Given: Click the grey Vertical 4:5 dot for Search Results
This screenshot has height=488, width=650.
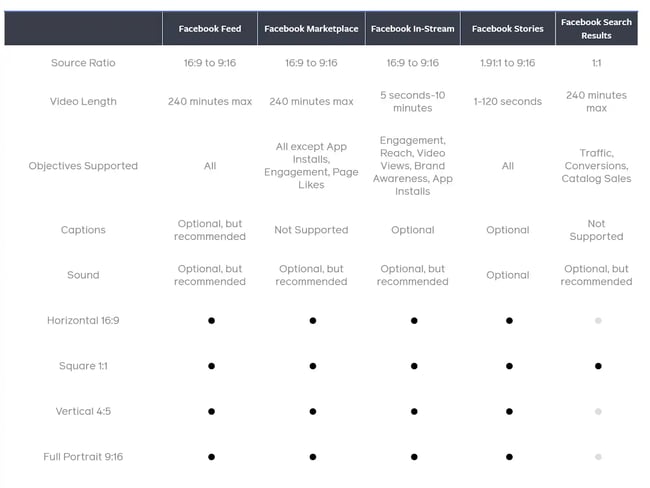Looking at the screenshot, I should [x=598, y=411].
